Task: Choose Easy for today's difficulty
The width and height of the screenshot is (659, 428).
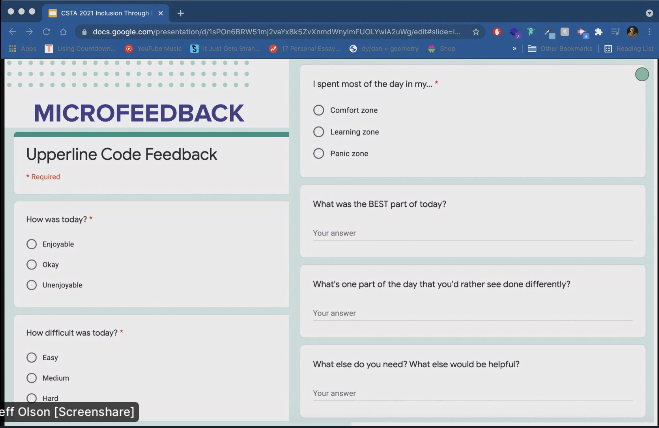Action: click(32, 358)
